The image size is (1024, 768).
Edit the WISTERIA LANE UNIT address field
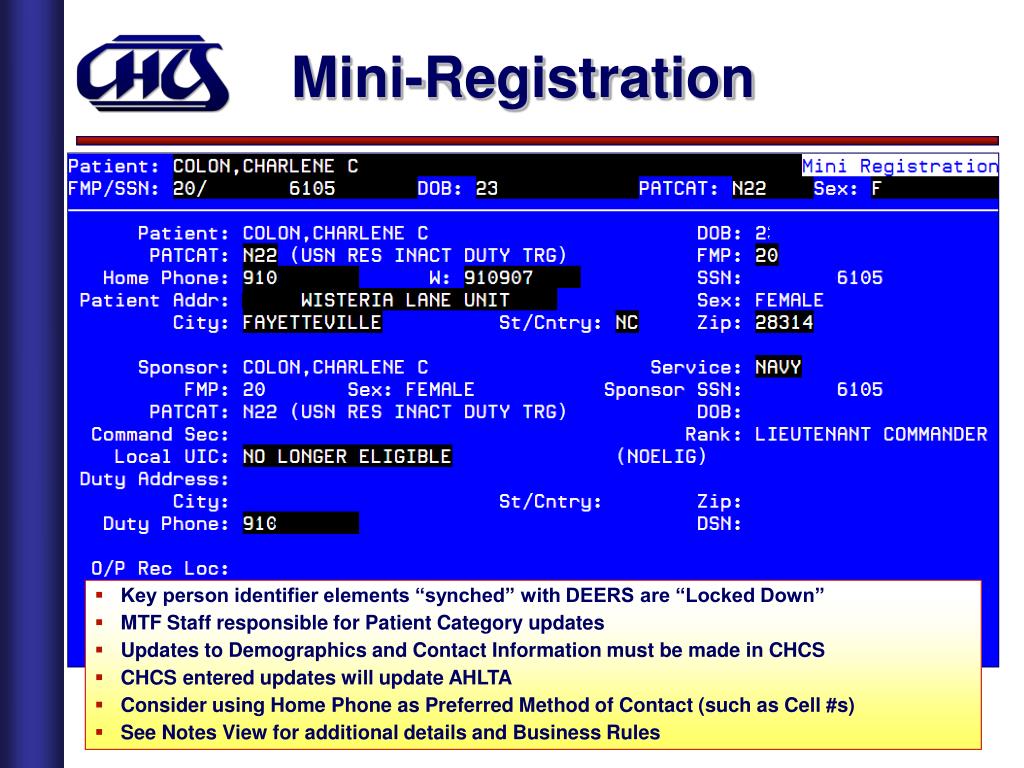[400, 300]
